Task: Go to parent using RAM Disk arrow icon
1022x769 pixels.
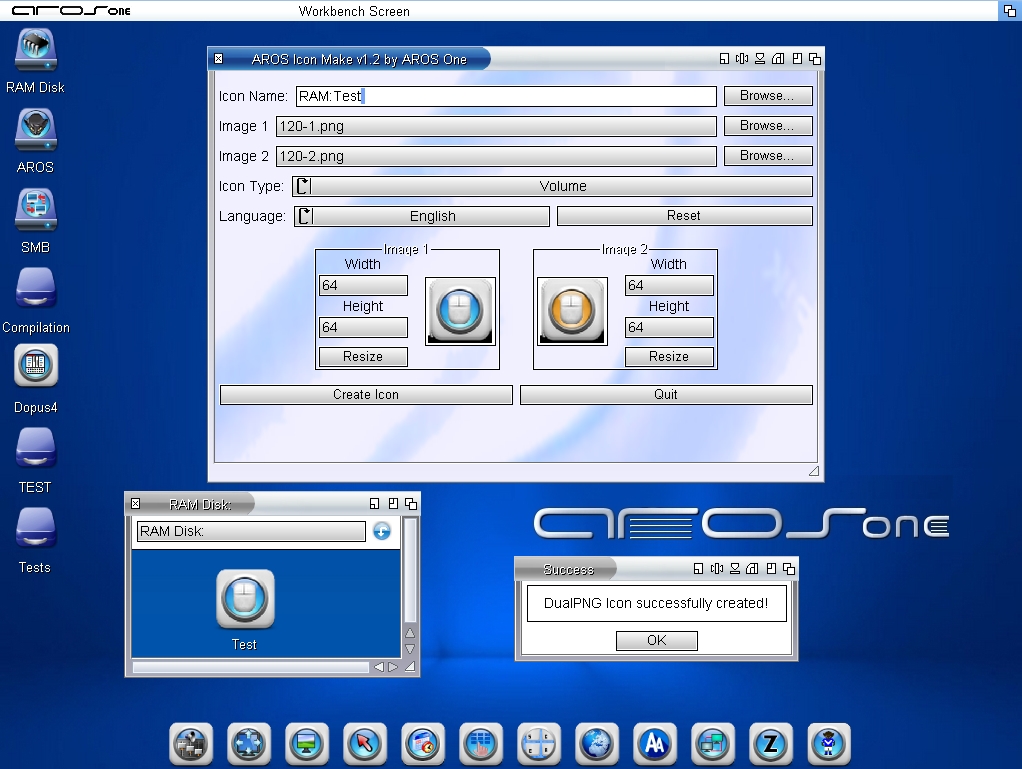Action: tap(382, 531)
